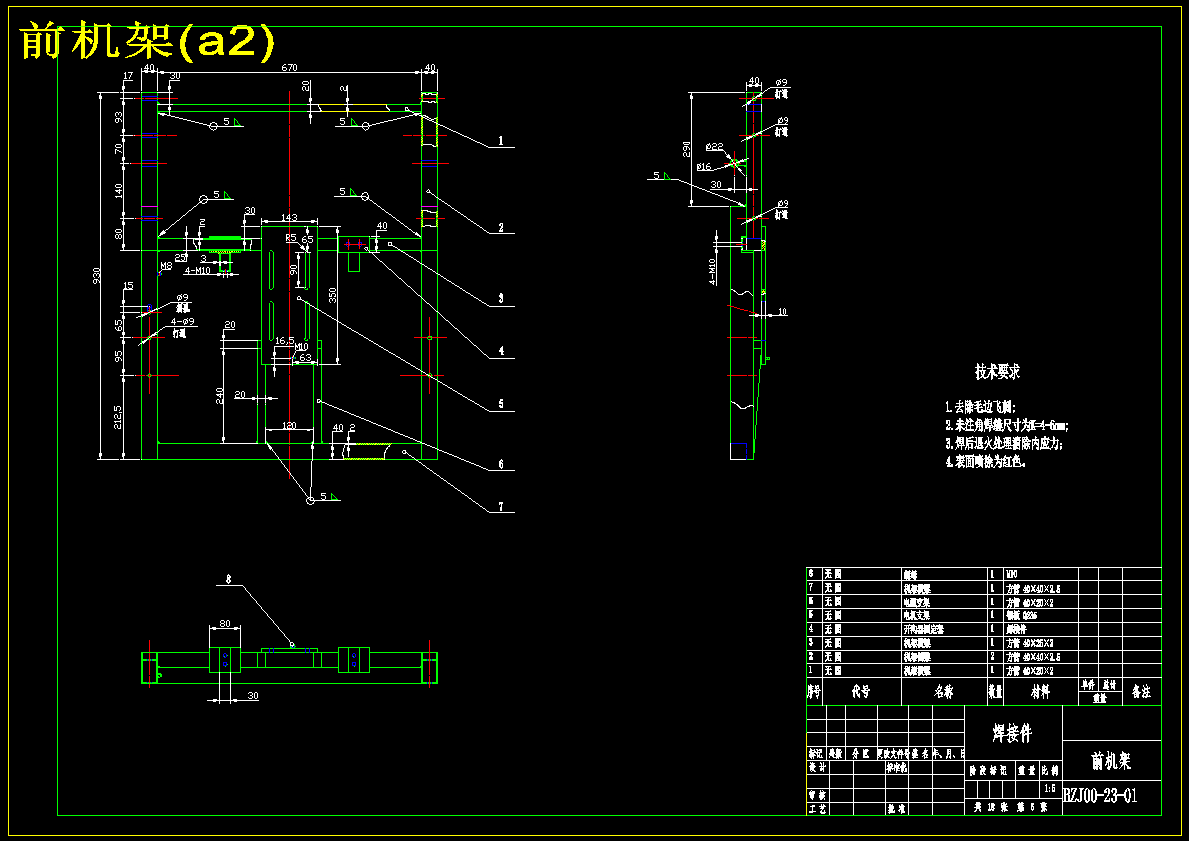The image size is (1189, 841).
Task: Click the 名称 column header
Action: (943, 692)
